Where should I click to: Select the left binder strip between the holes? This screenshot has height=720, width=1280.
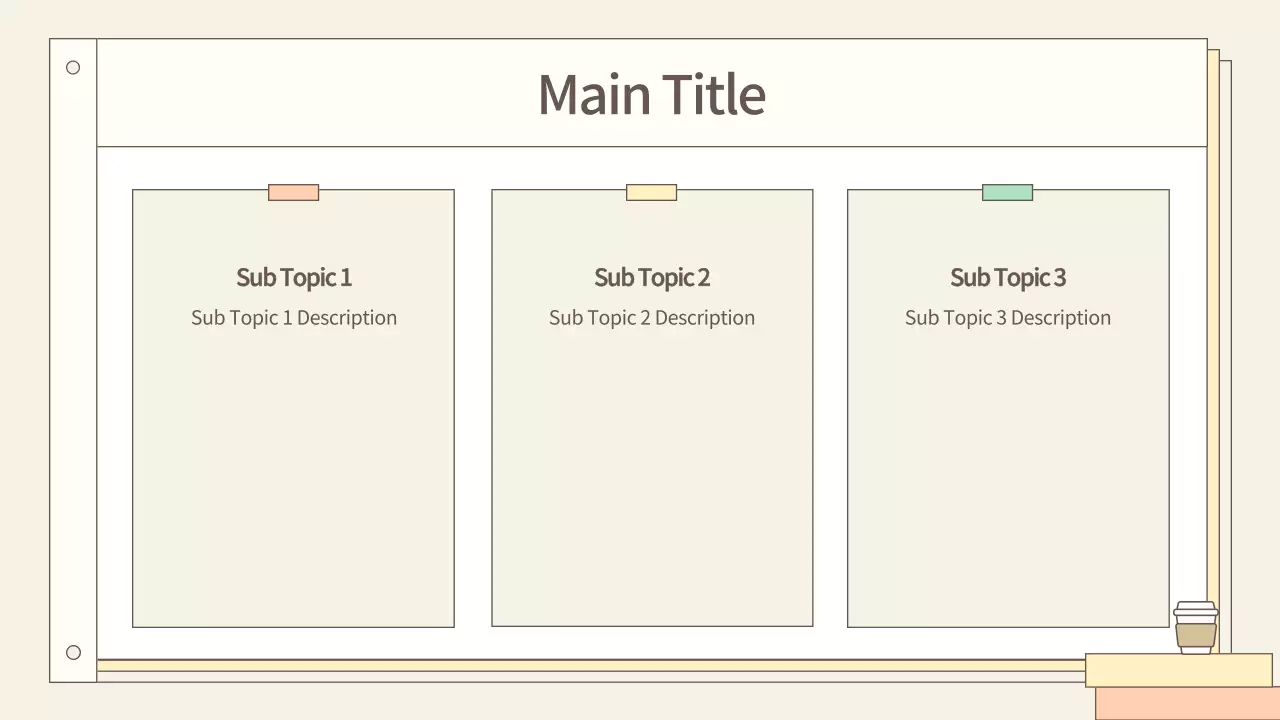coord(73,360)
